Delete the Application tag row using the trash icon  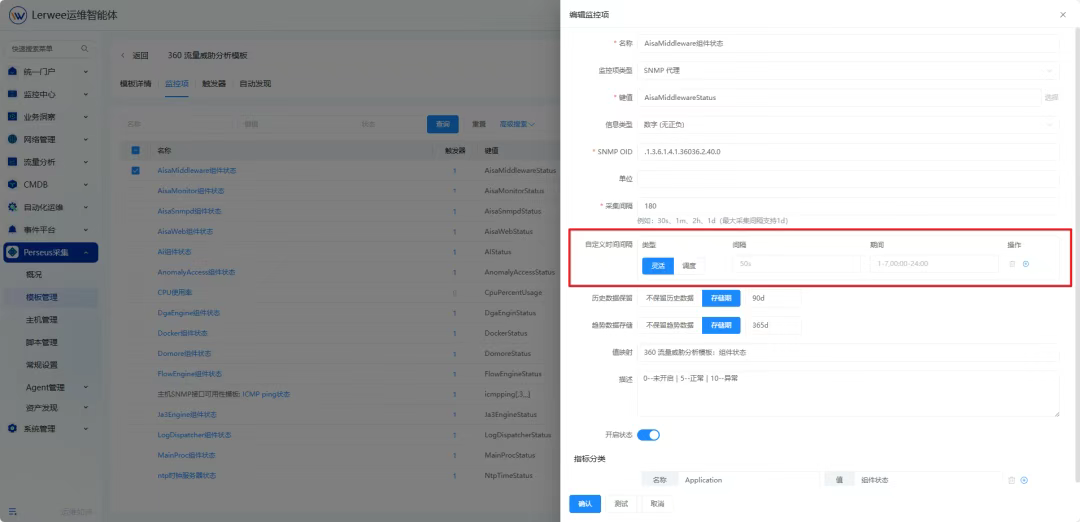[x=1011, y=480]
